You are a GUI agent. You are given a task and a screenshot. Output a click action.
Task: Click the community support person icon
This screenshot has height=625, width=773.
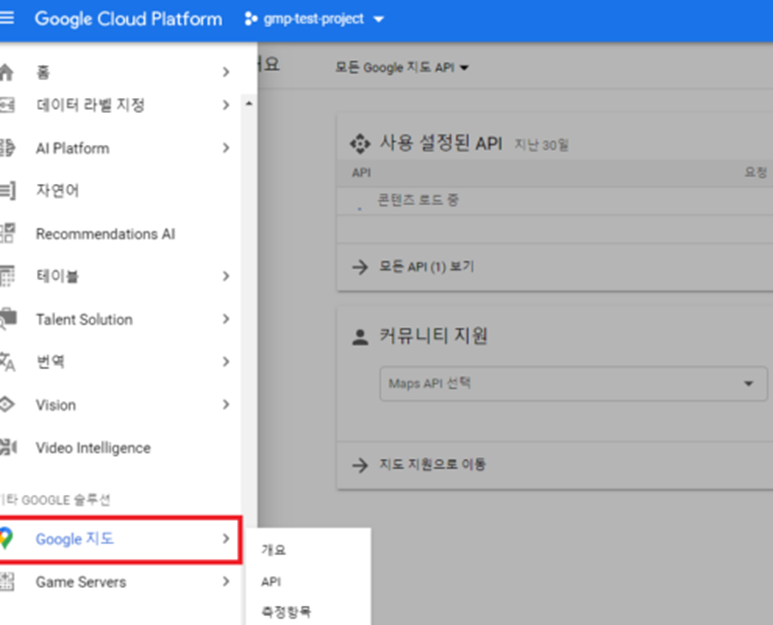click(x=360, y=337)
